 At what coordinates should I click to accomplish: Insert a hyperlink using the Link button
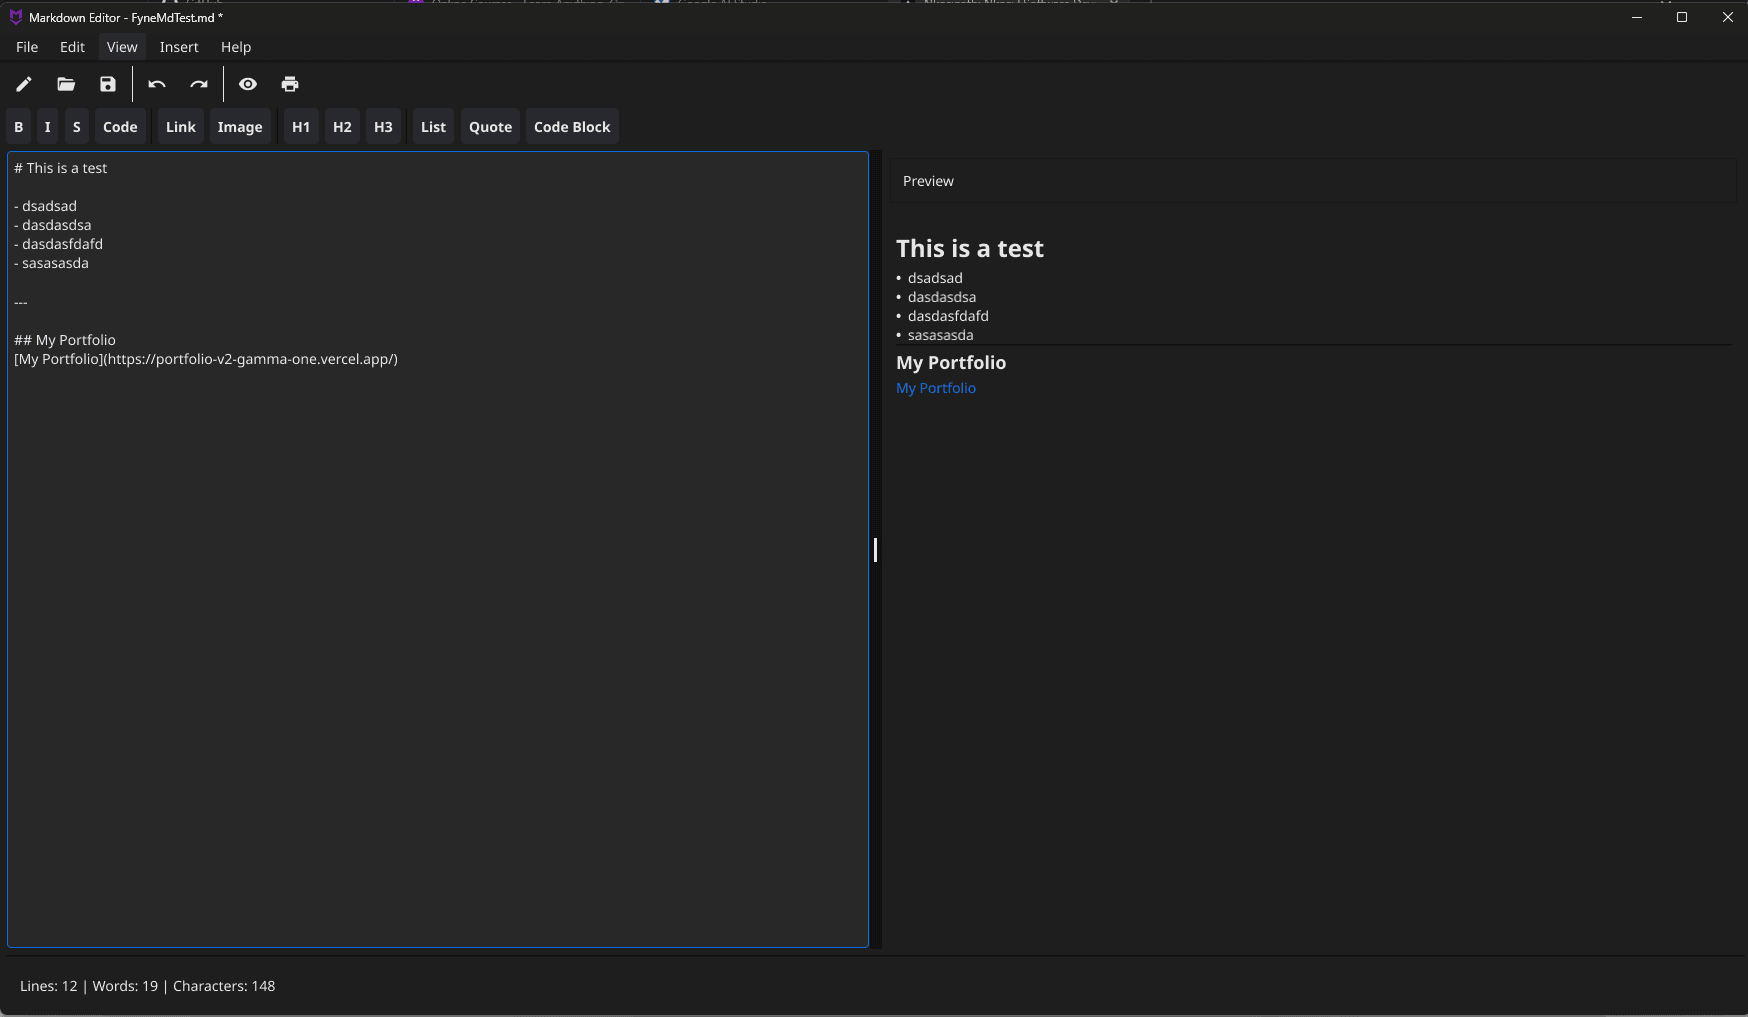point(181,127)
